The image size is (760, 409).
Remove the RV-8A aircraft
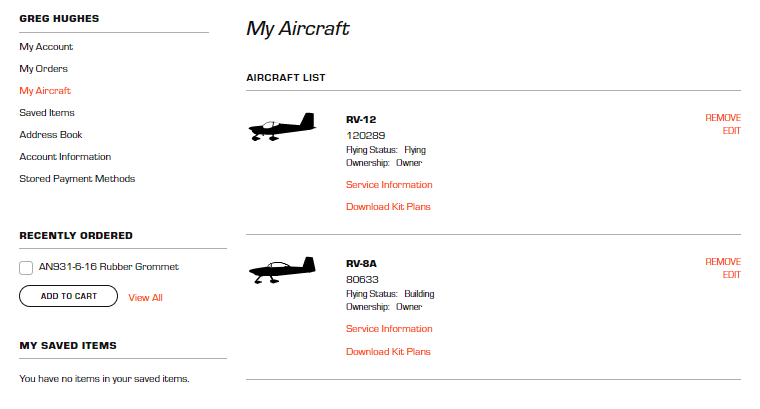coord(723,262)
